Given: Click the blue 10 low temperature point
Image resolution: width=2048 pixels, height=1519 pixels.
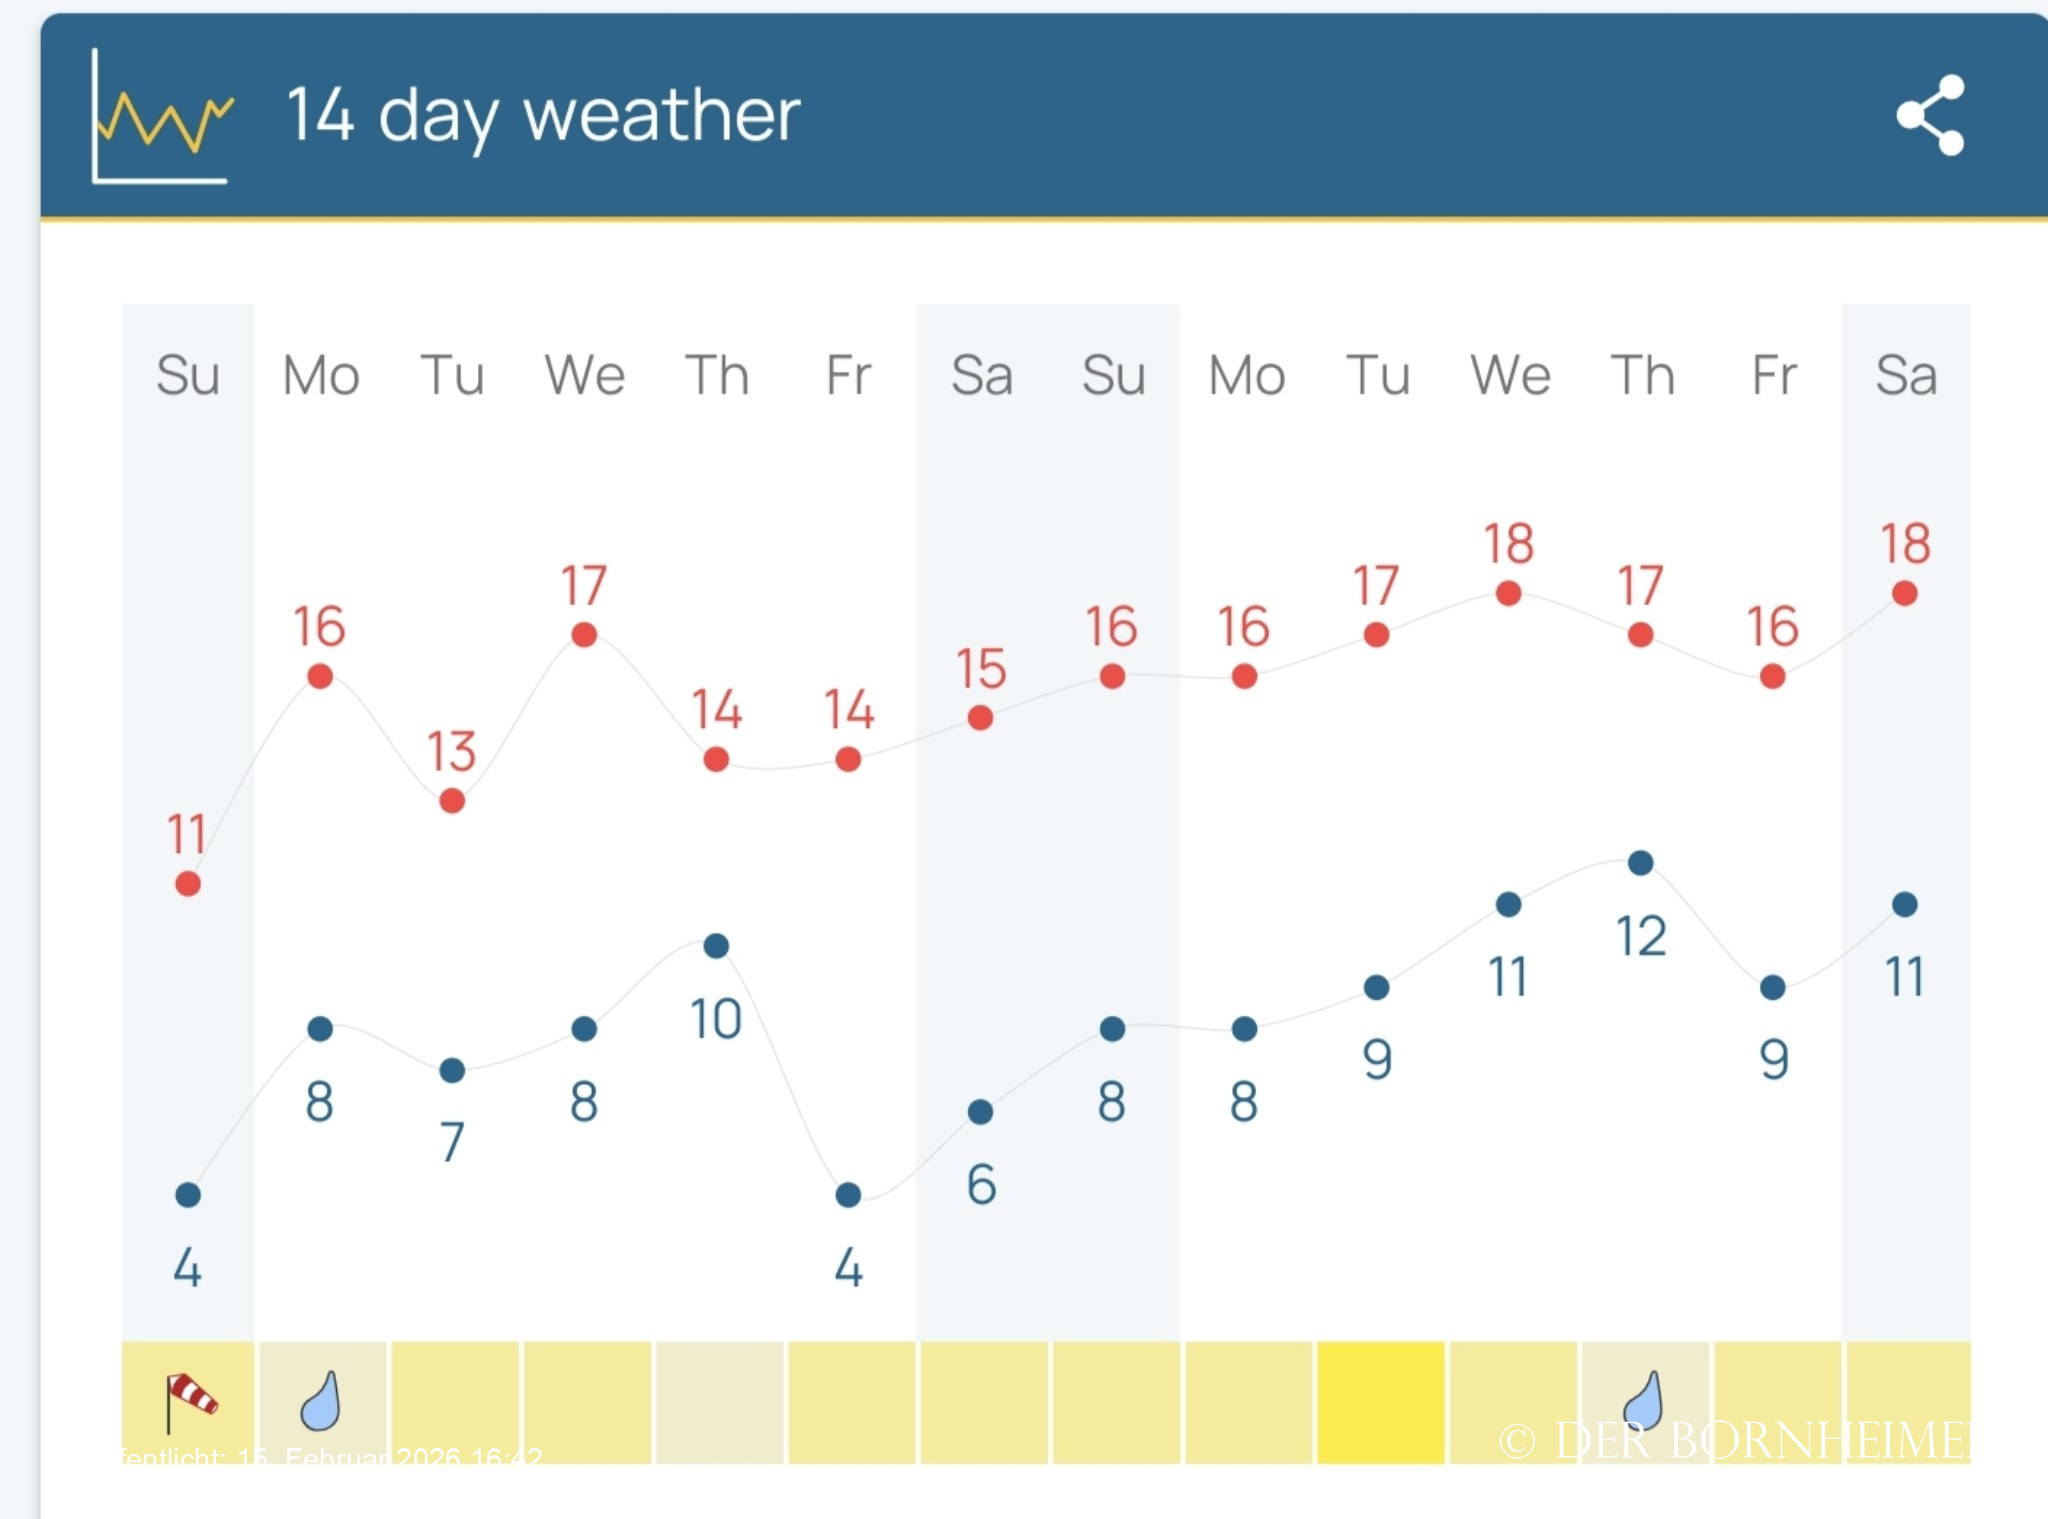Looking at the screenshot, I should [716, 946].
